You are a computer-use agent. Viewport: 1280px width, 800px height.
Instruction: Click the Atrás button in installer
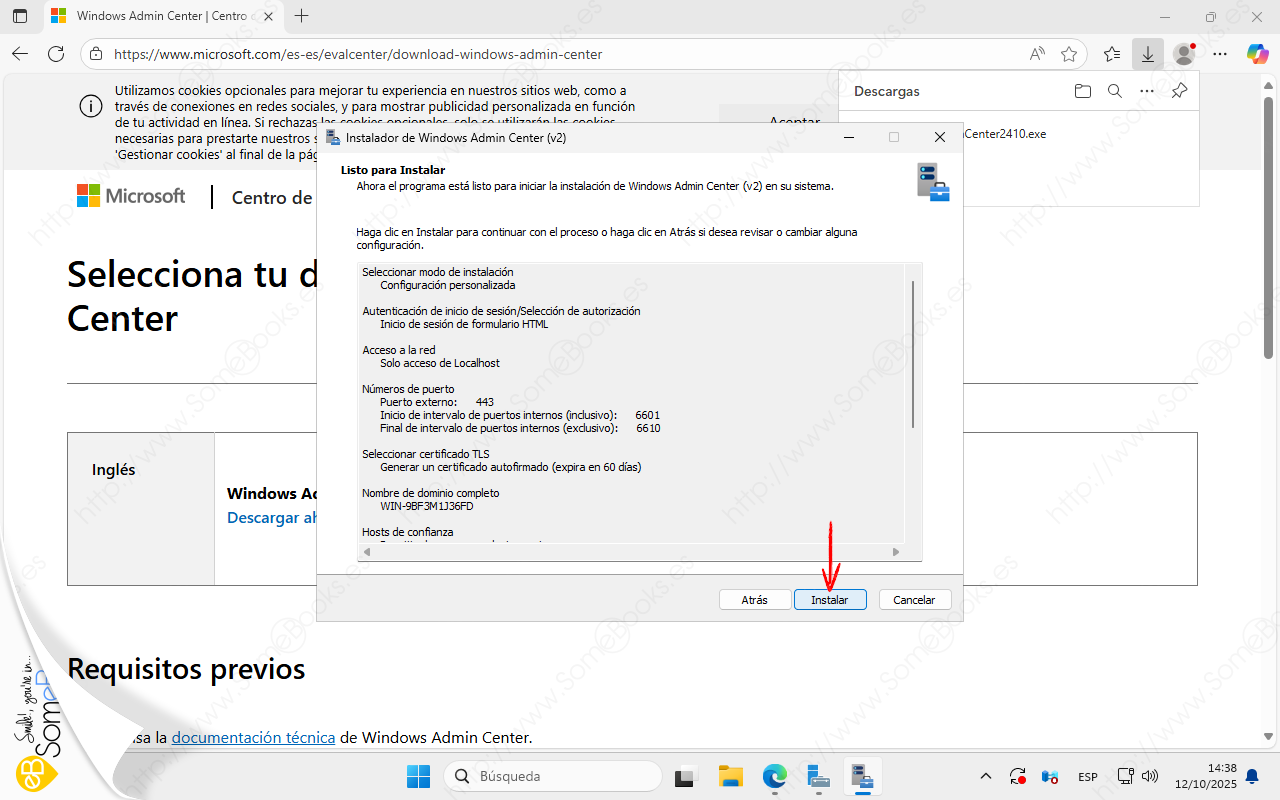tap(754, 600)
